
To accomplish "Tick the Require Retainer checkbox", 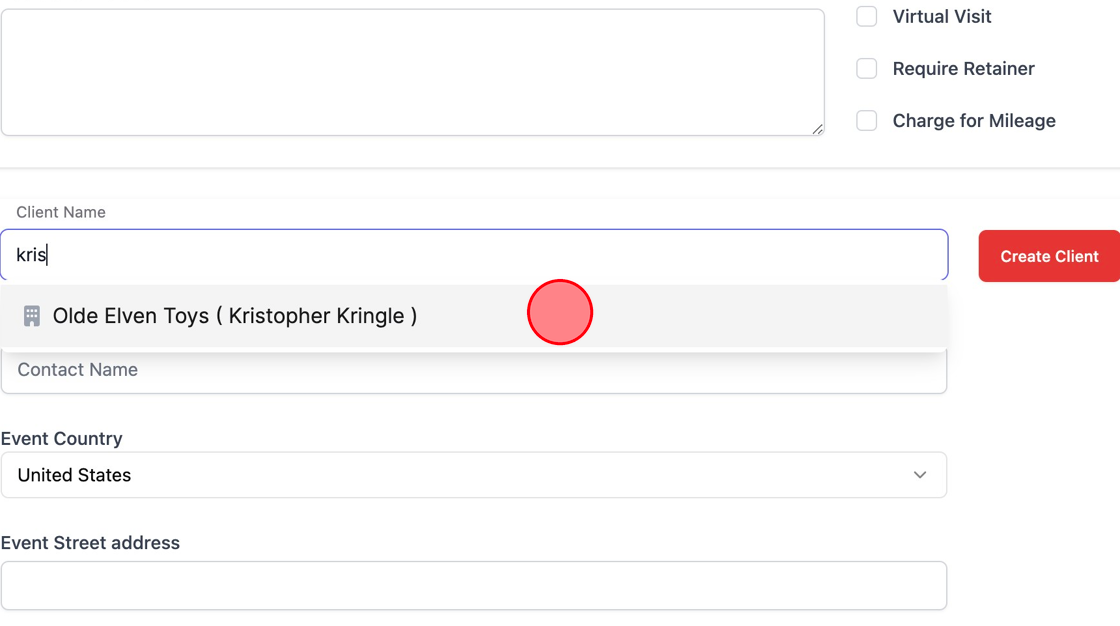I will pos(867,68).
